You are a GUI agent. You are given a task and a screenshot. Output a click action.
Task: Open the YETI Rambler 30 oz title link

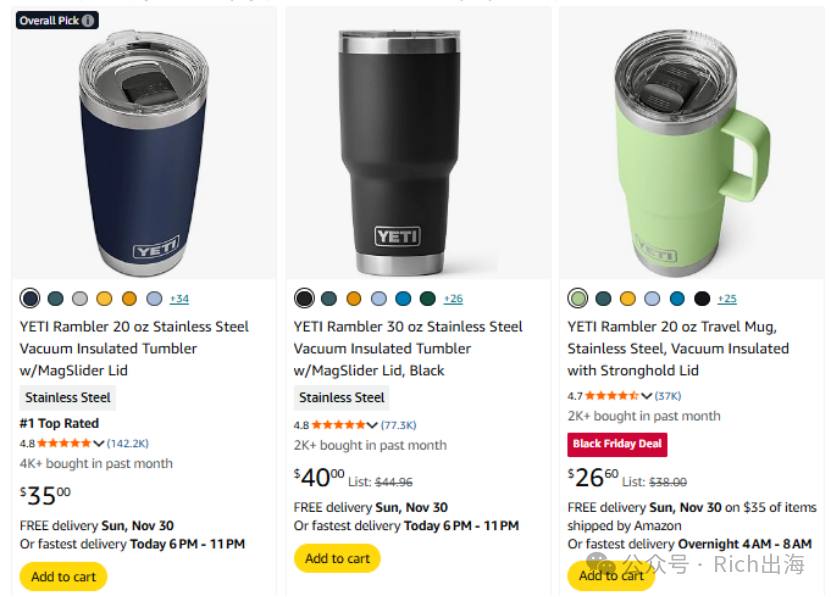coord(408,348)
